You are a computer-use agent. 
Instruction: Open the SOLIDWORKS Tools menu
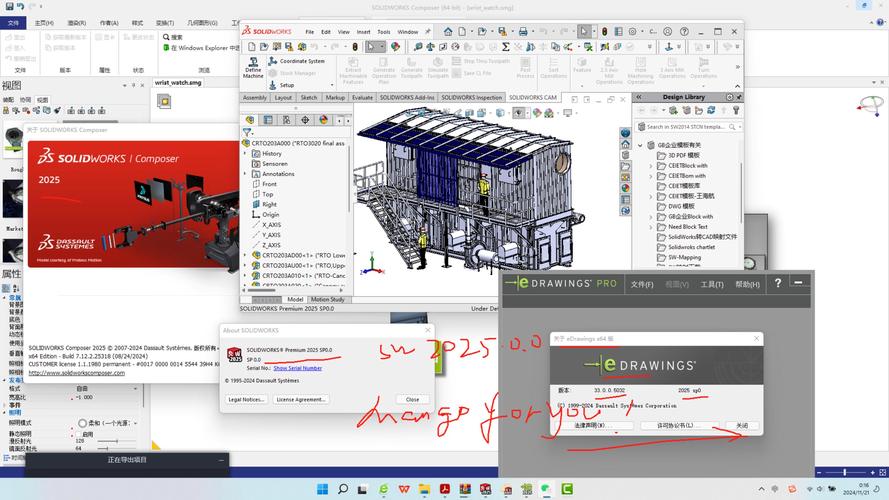pyautogui.click(x=384, y=32)
